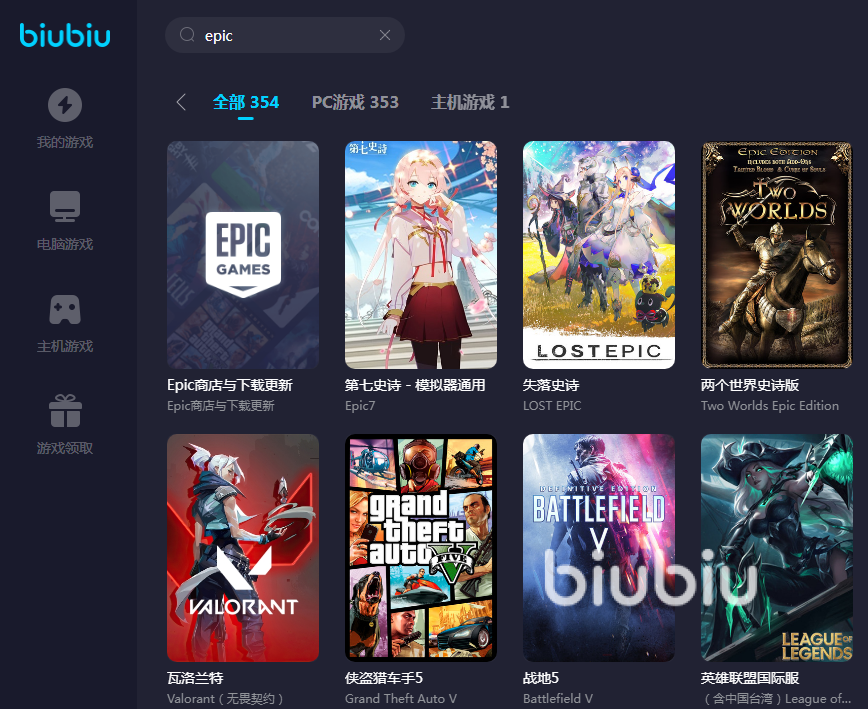Open the Grand Theft Auto V cover
Image resolution: width=868 pixels, height=709 pixels.
point(421,548)
